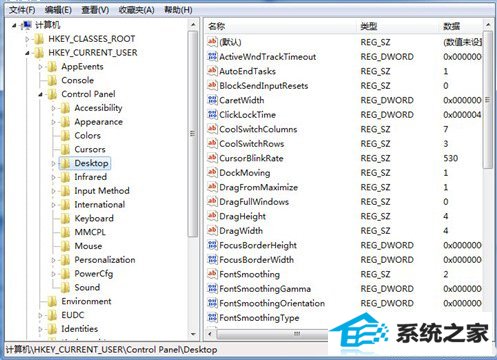Expand the AppEvents node
Screen dimensions: 497x360
[x=40, y=67]
